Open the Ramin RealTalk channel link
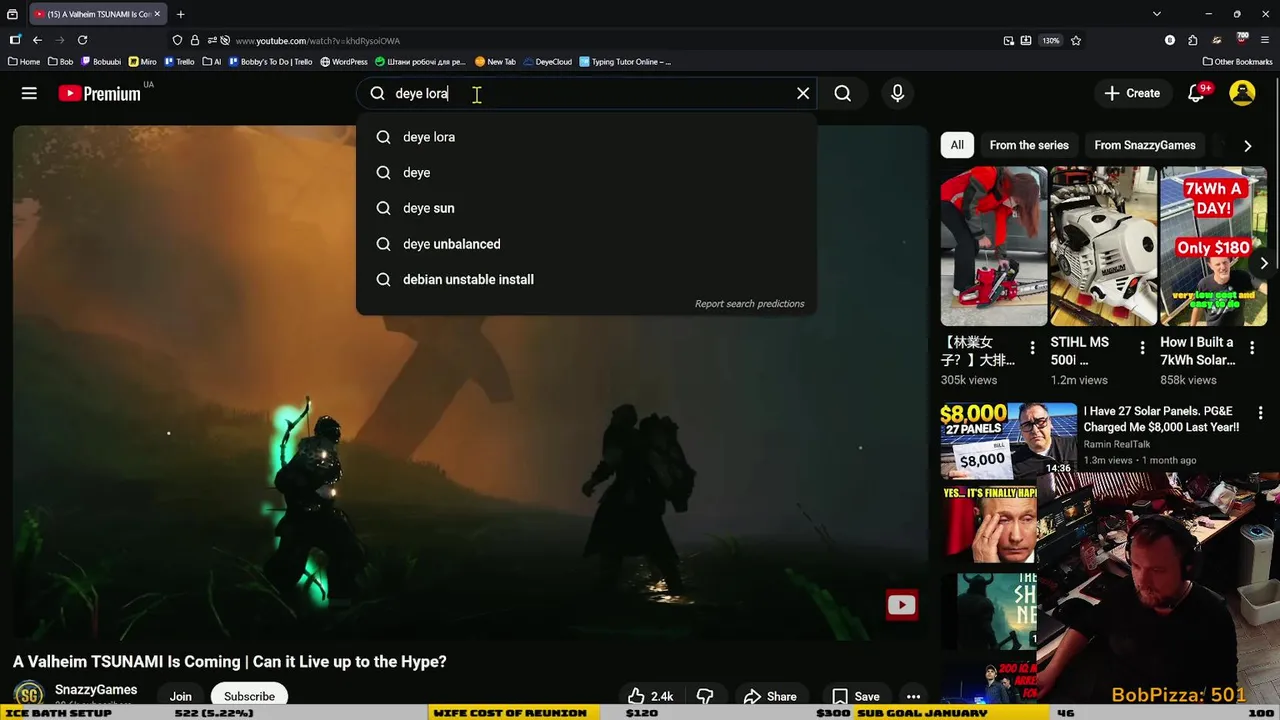This screenshot has height=720, width=1280. tap(1116, 444)
